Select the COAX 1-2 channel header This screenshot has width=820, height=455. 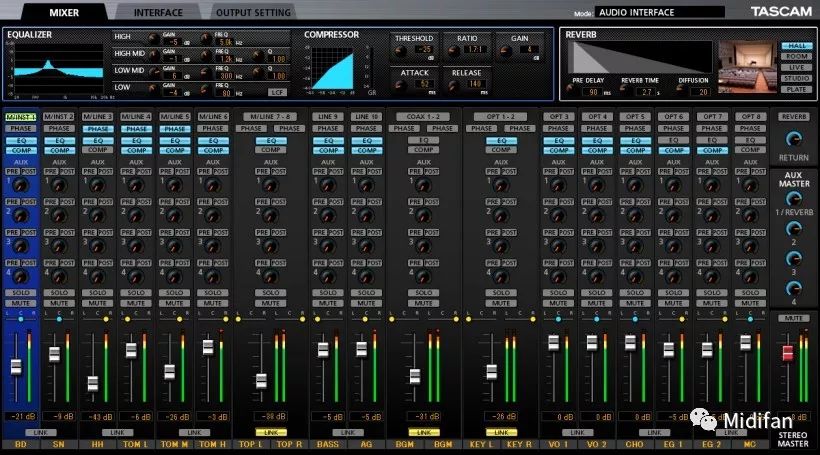point(424,117)
